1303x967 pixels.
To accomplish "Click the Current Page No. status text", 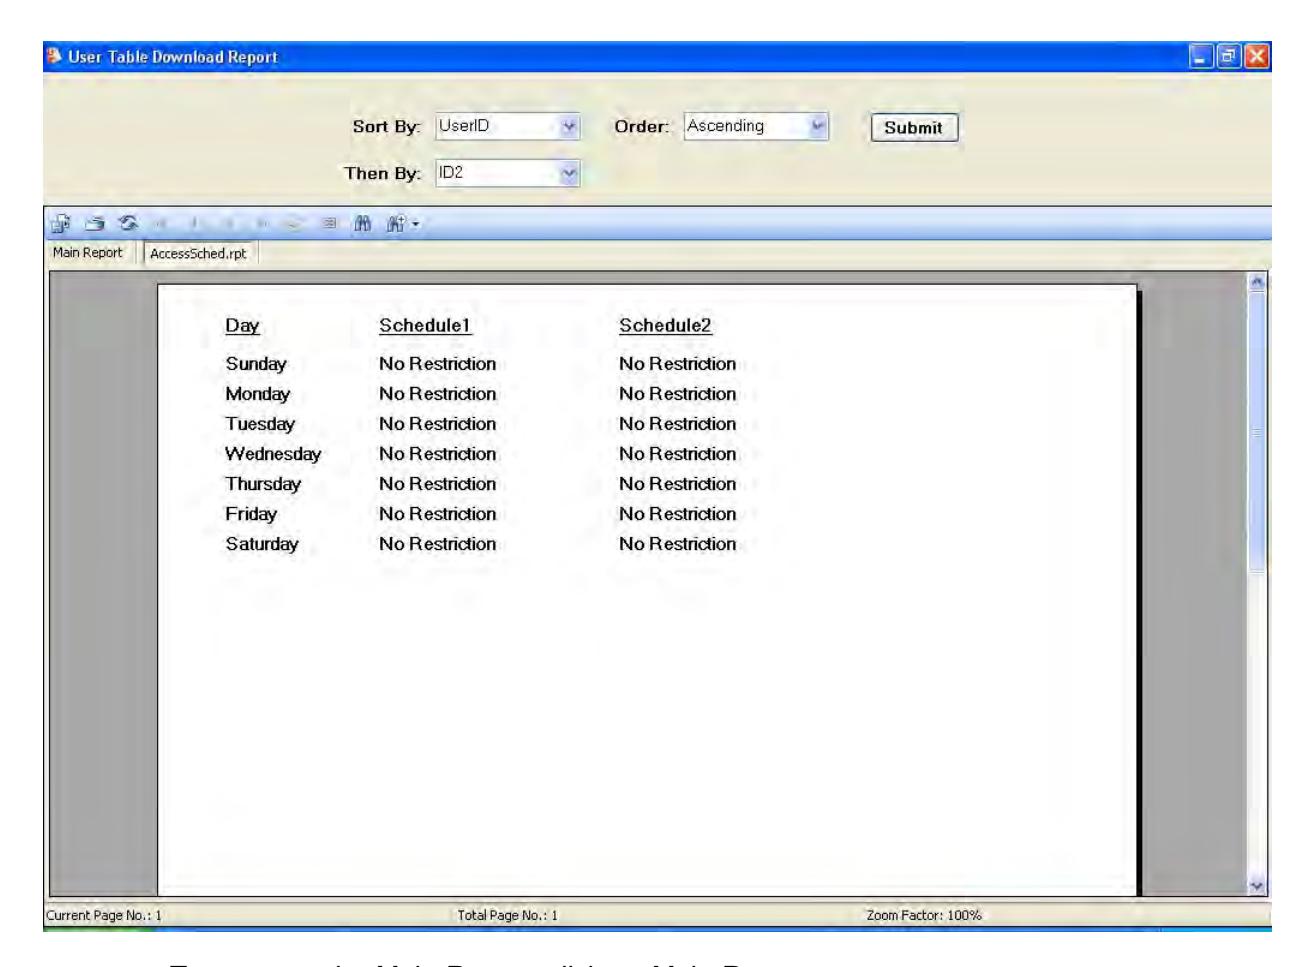I will (104, 915).
